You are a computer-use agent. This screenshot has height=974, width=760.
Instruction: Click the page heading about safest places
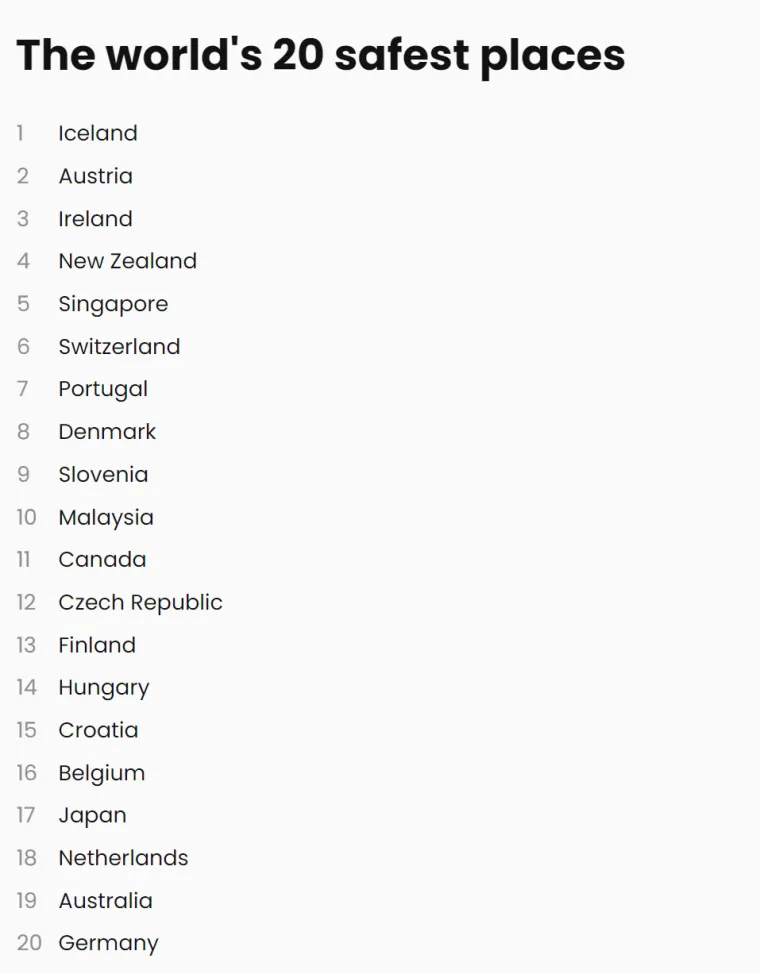320,55
